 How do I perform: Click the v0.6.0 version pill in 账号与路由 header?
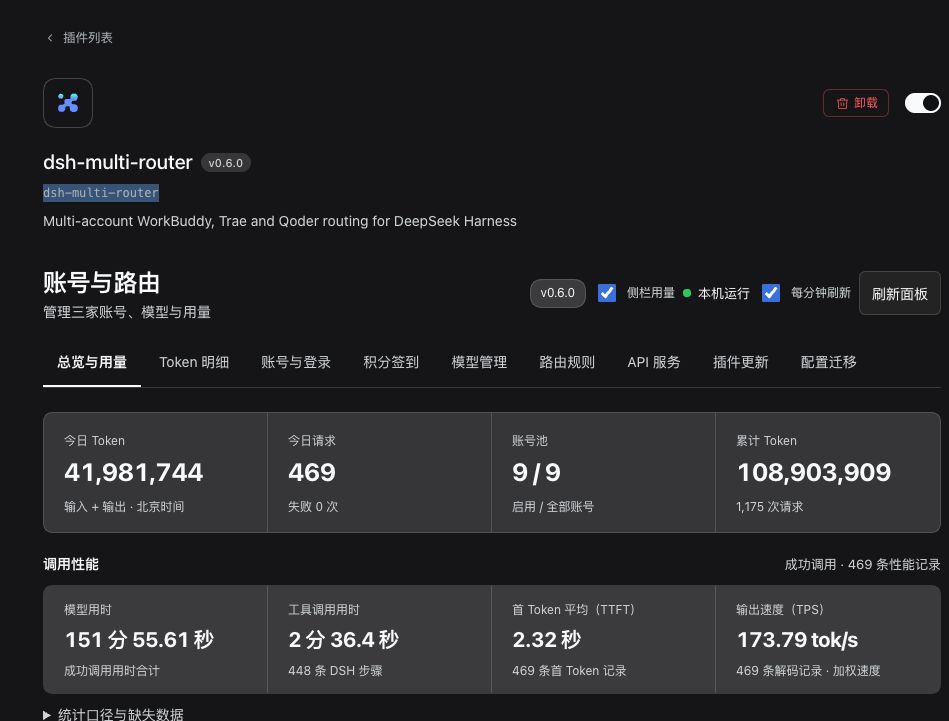(557, 293)
